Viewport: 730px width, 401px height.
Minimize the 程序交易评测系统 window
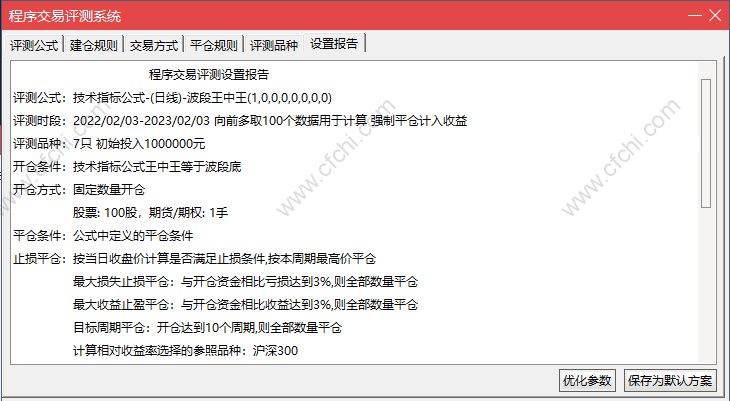pyautogui.click(x=695, y=15)
